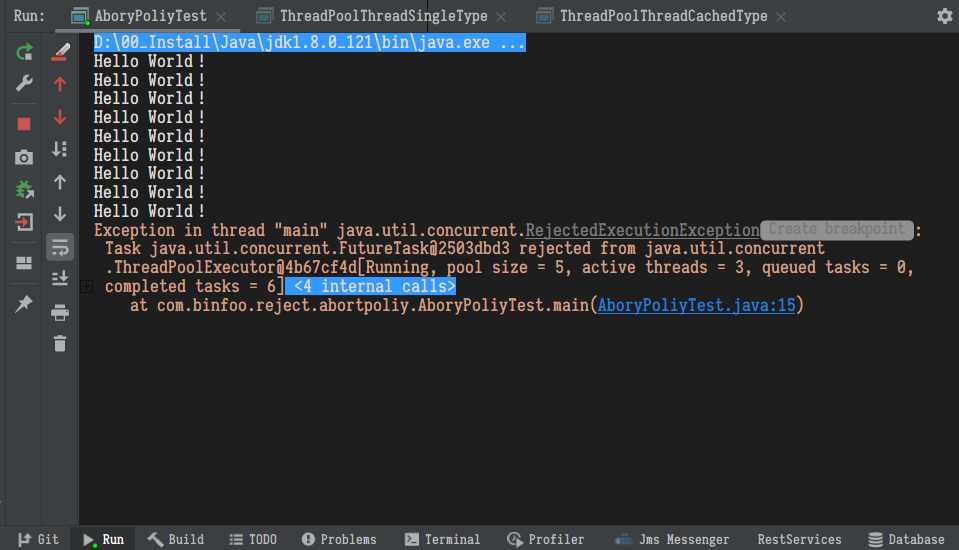Navigate to AboryPoliyTest.java:15 link

[697, 305]
